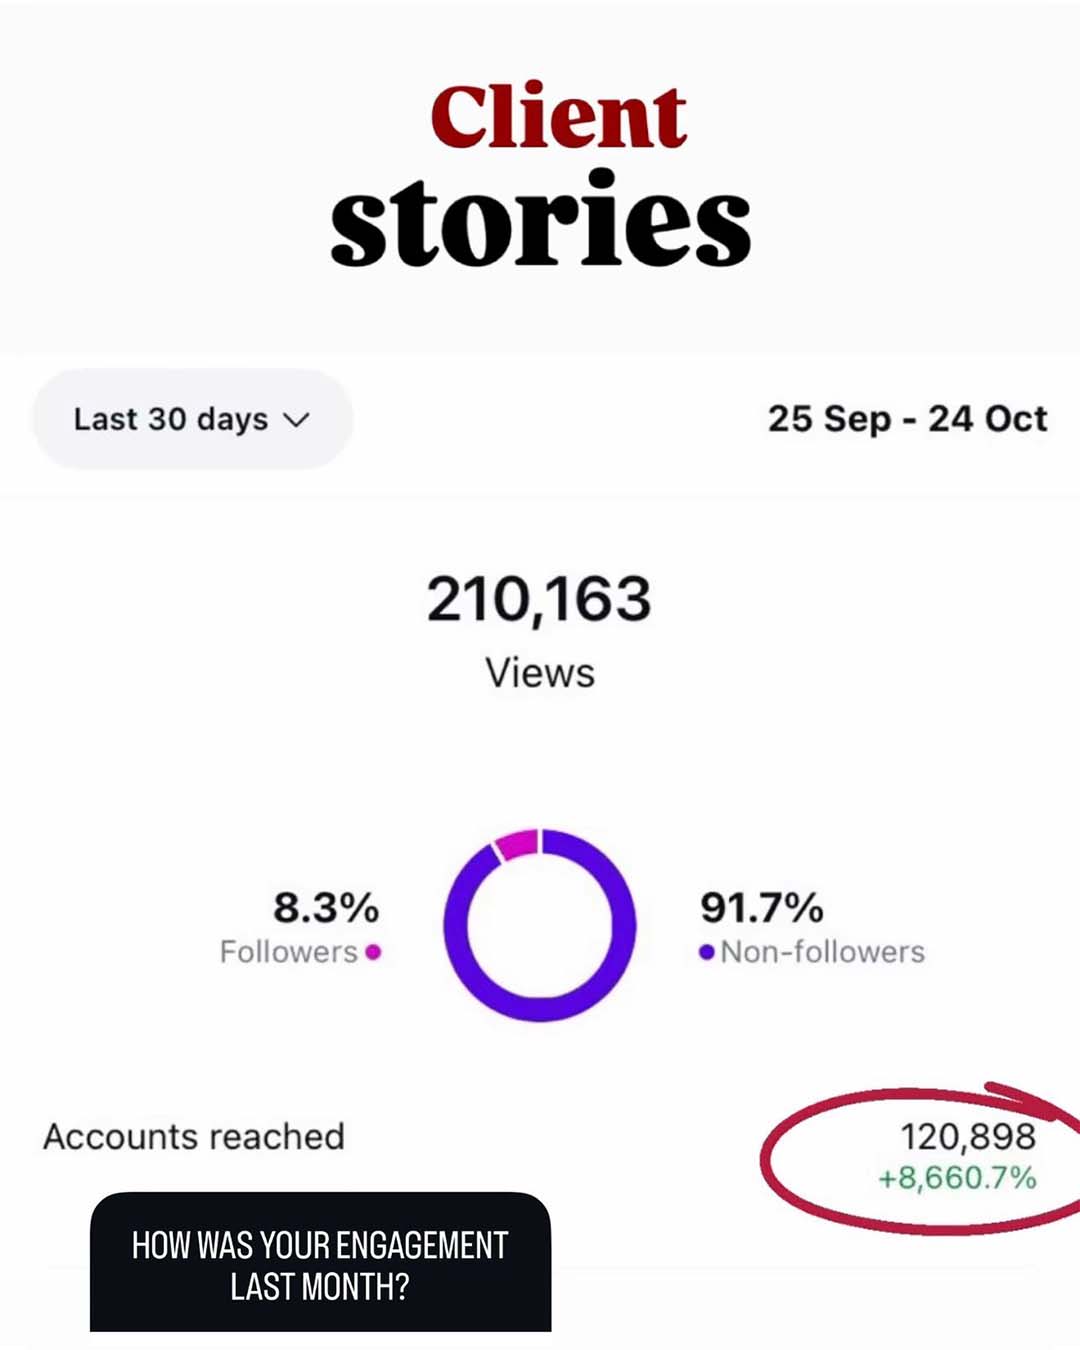Image resolution: width=1080 pixels, height=1350 pixels.
Task: Click the red Client heading
Action: 558,117
